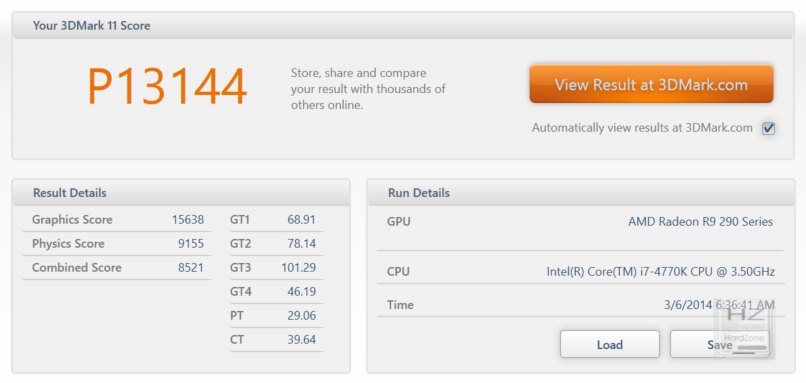The image size is (806, 383).
Task: Click the 15638 graphics score value
Action: (188, 220)
